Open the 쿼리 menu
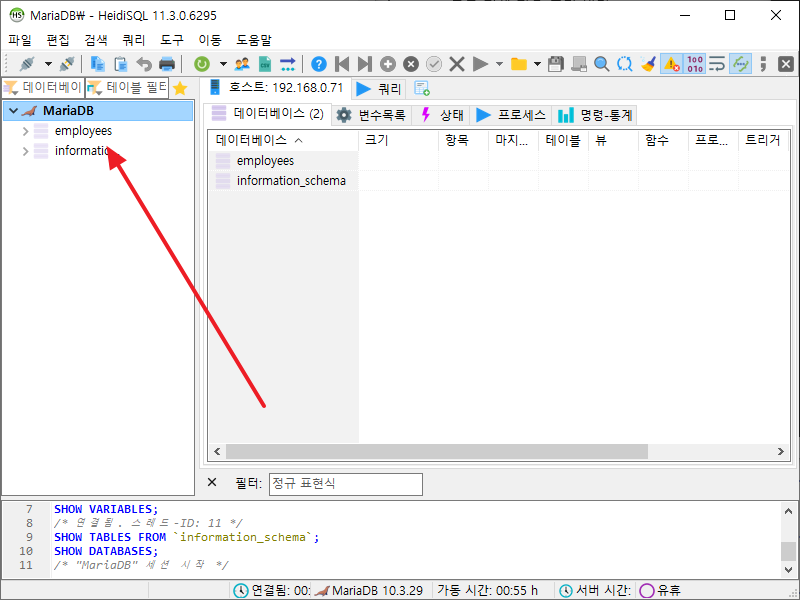Image resolution: width=800 pixels, height=600 pixels. pyautogui.click(x=134, y=40)
